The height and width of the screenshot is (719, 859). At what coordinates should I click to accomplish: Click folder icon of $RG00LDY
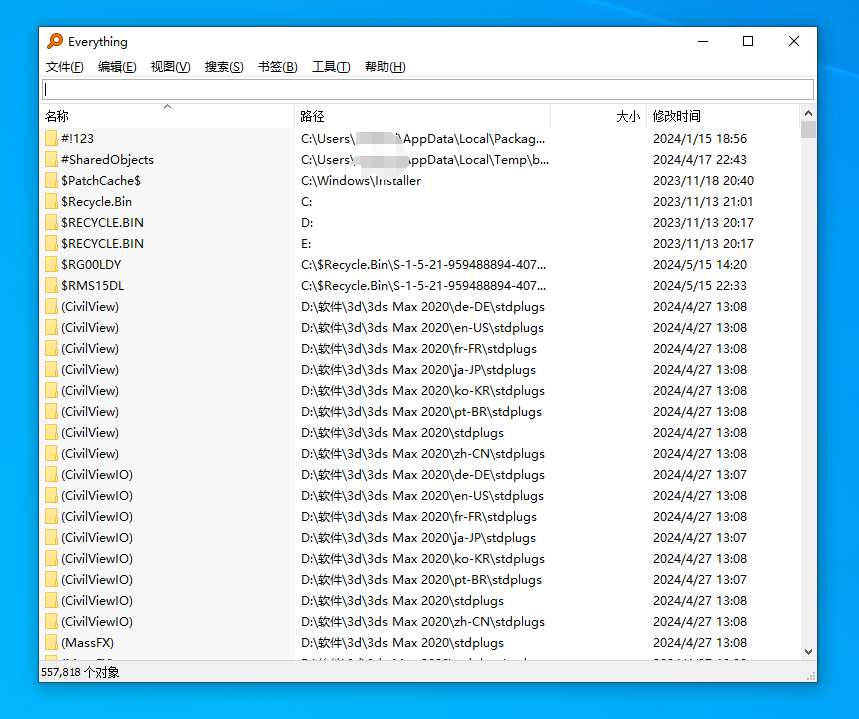51,265
